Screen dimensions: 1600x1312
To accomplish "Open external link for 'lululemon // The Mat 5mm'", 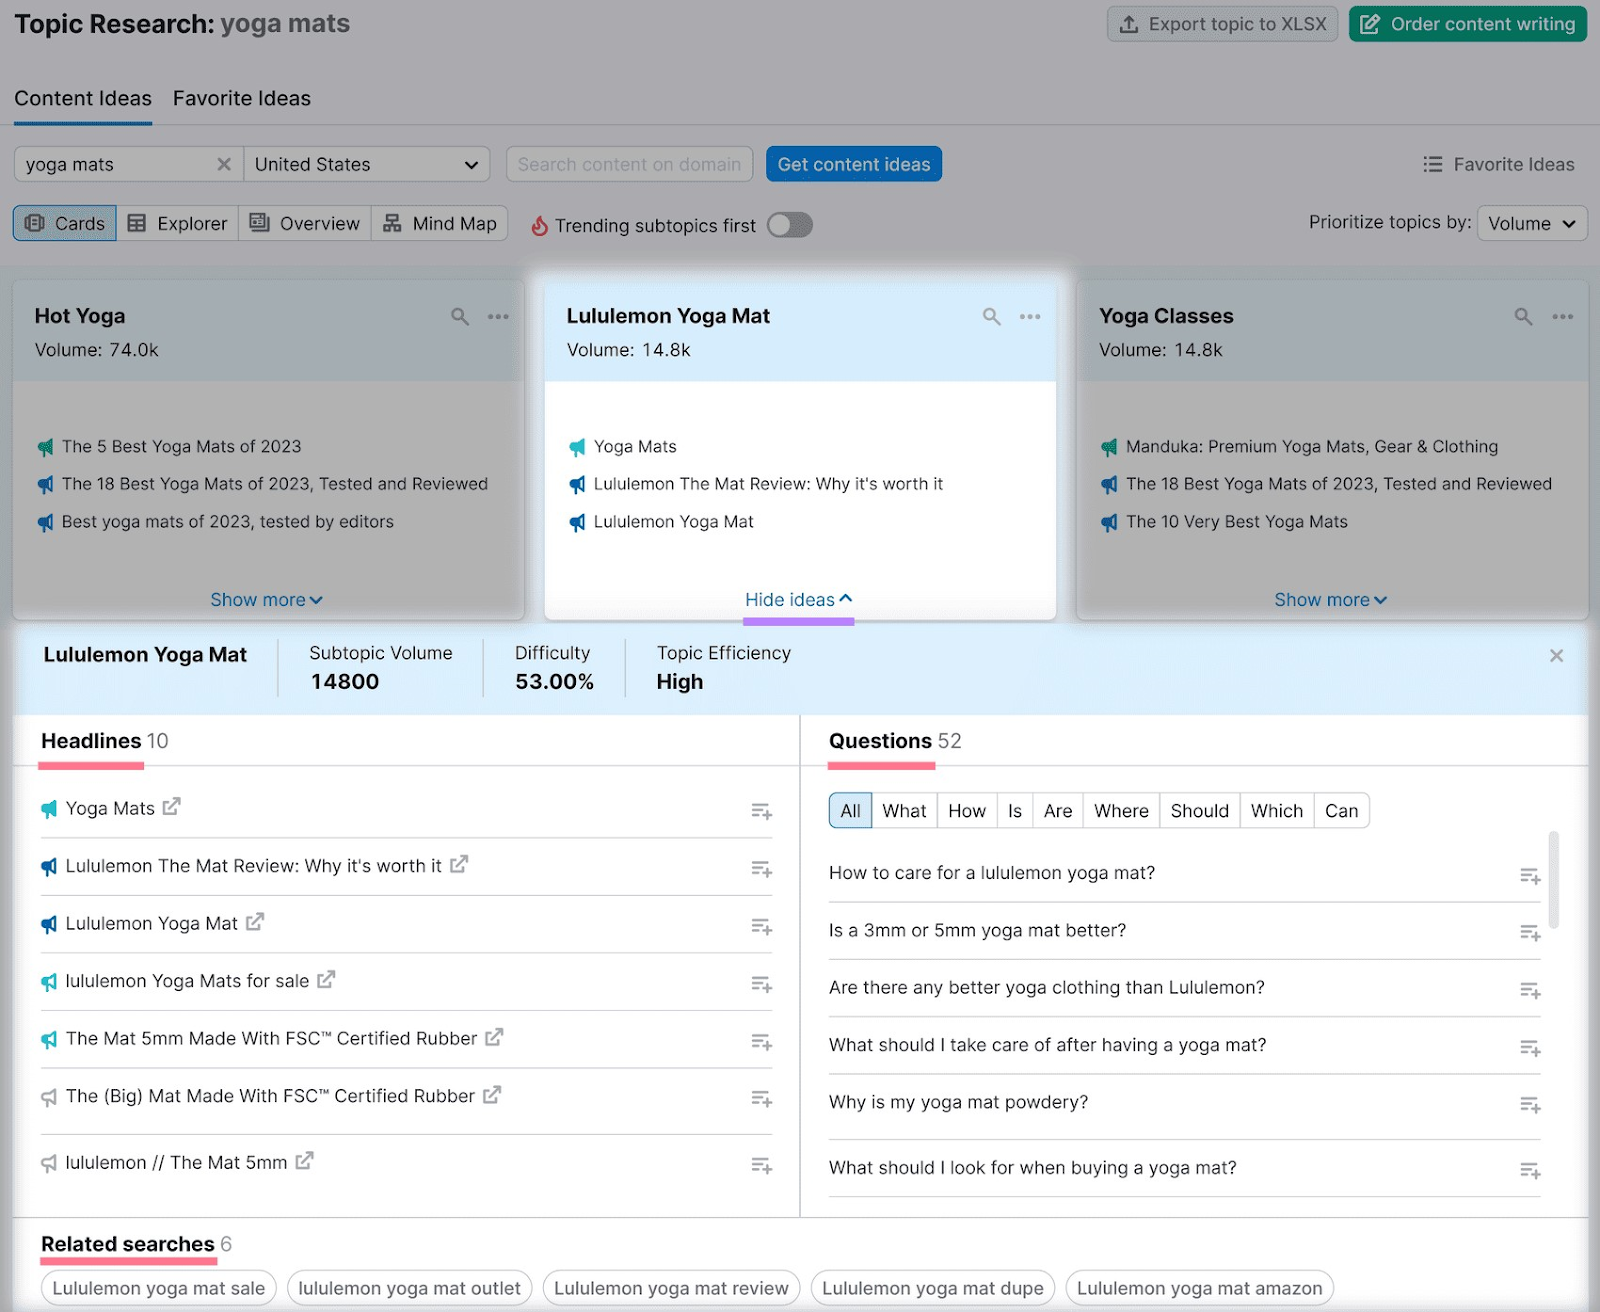I will point(305,1161).
